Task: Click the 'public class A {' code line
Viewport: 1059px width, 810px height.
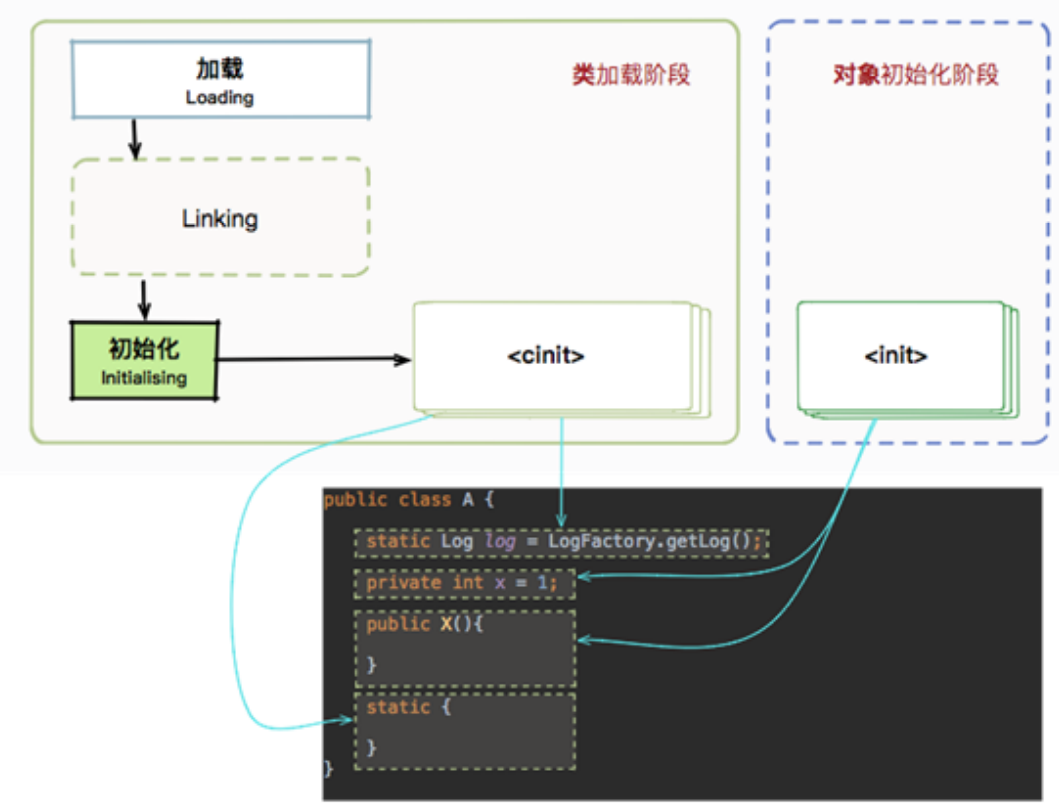Action: coord(409,500)
